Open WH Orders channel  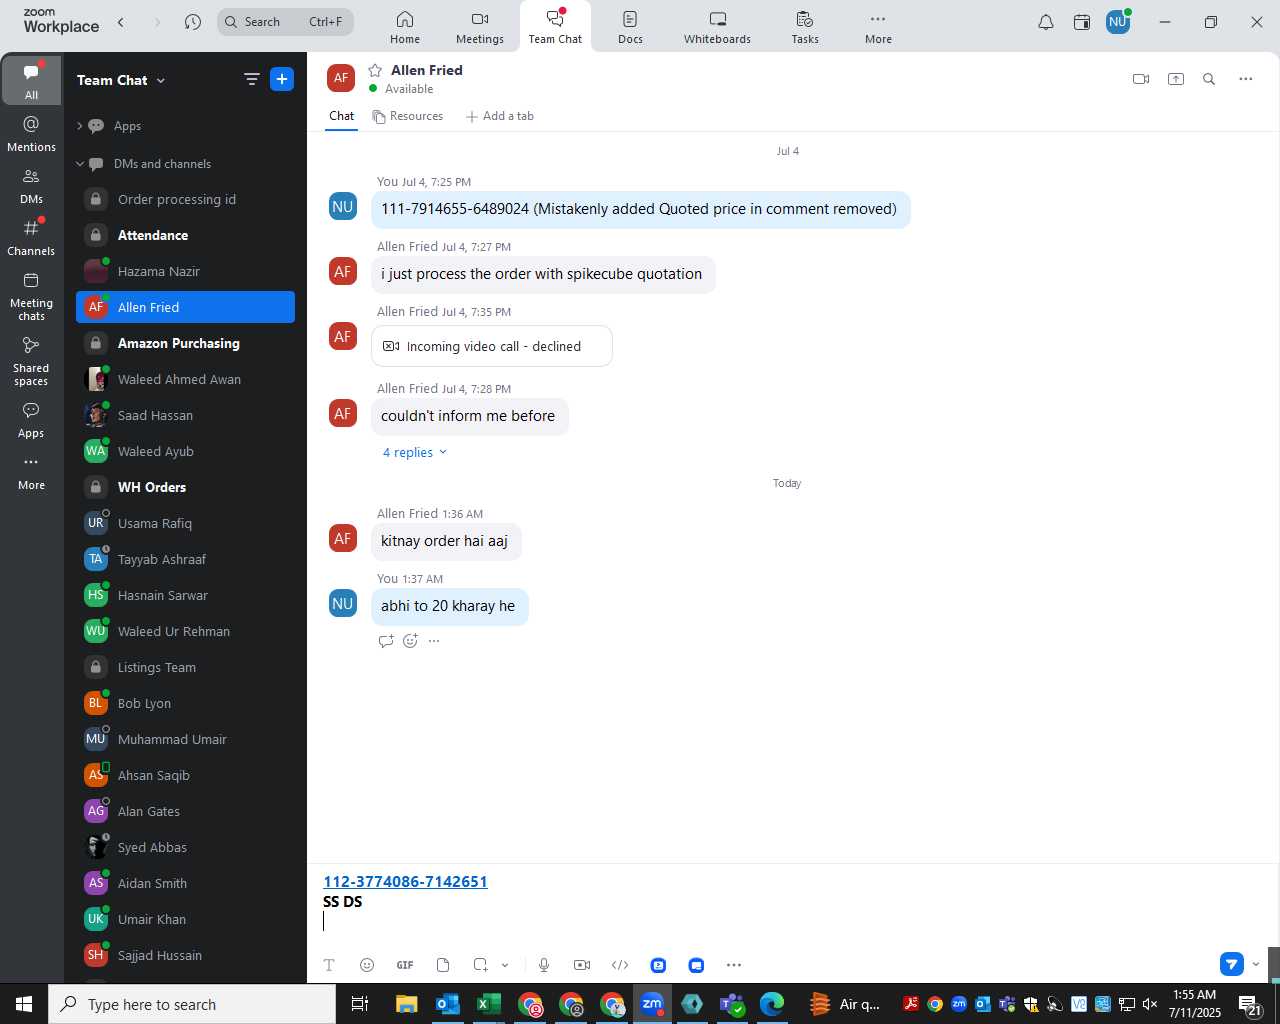pyautogui.click(x=185, y=487)
